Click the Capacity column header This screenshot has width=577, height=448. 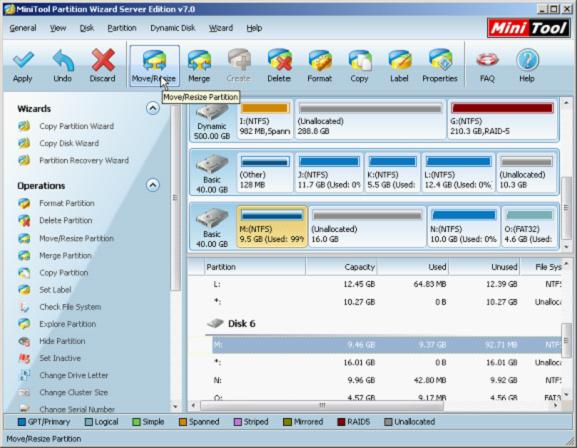pyautogui.click(x=341, y=267)
